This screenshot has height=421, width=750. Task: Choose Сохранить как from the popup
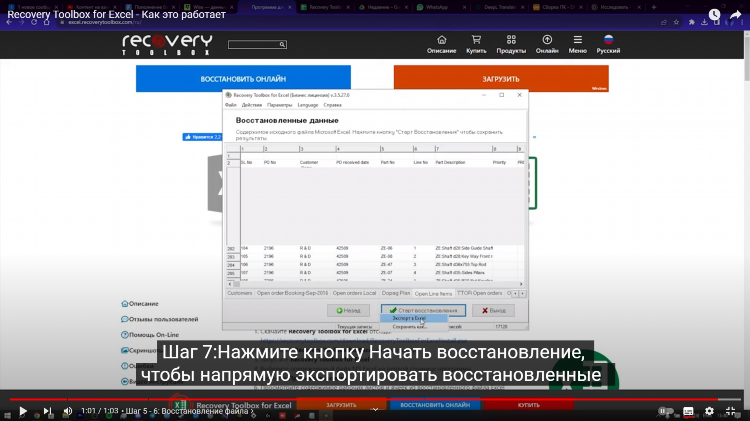point(413,327)
